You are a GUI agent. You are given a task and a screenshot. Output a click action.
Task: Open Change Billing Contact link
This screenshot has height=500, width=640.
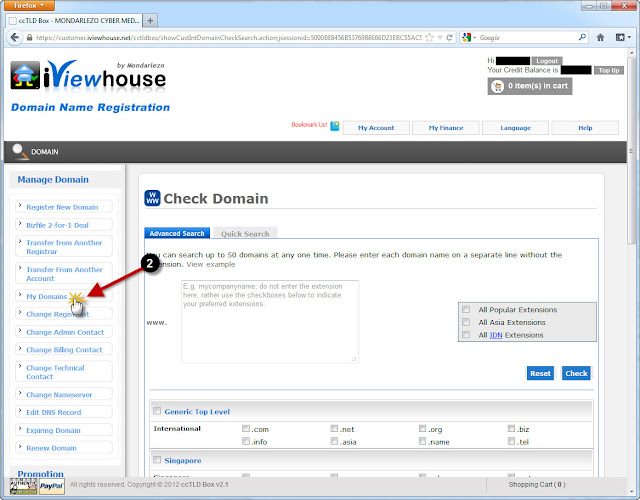tap(64, 350)
